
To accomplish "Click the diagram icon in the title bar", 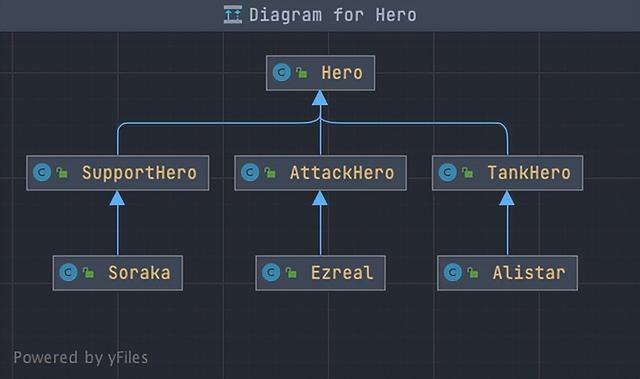I will [233, 15].
